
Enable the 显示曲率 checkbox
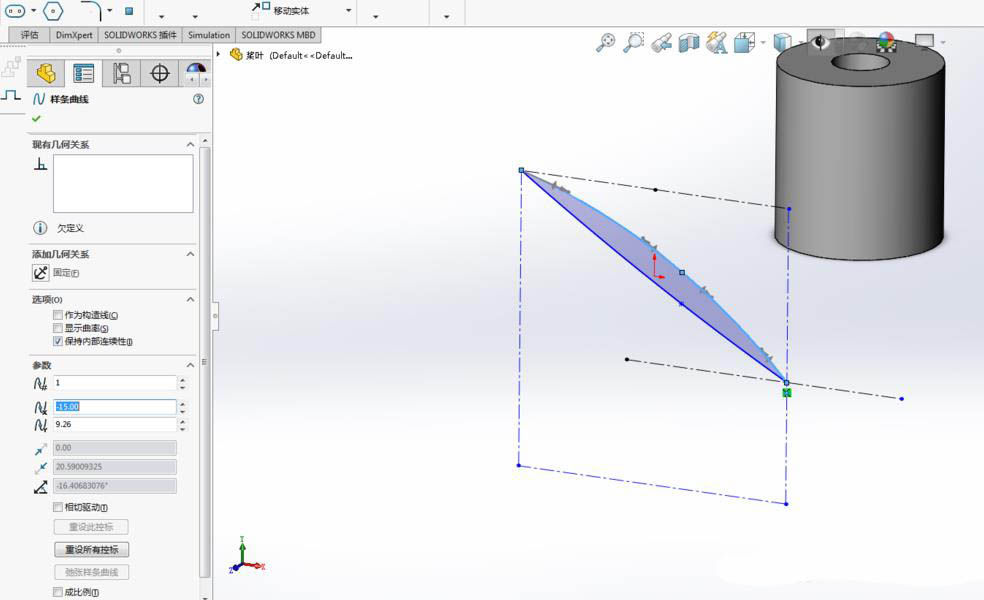click(x=57, y=327)
